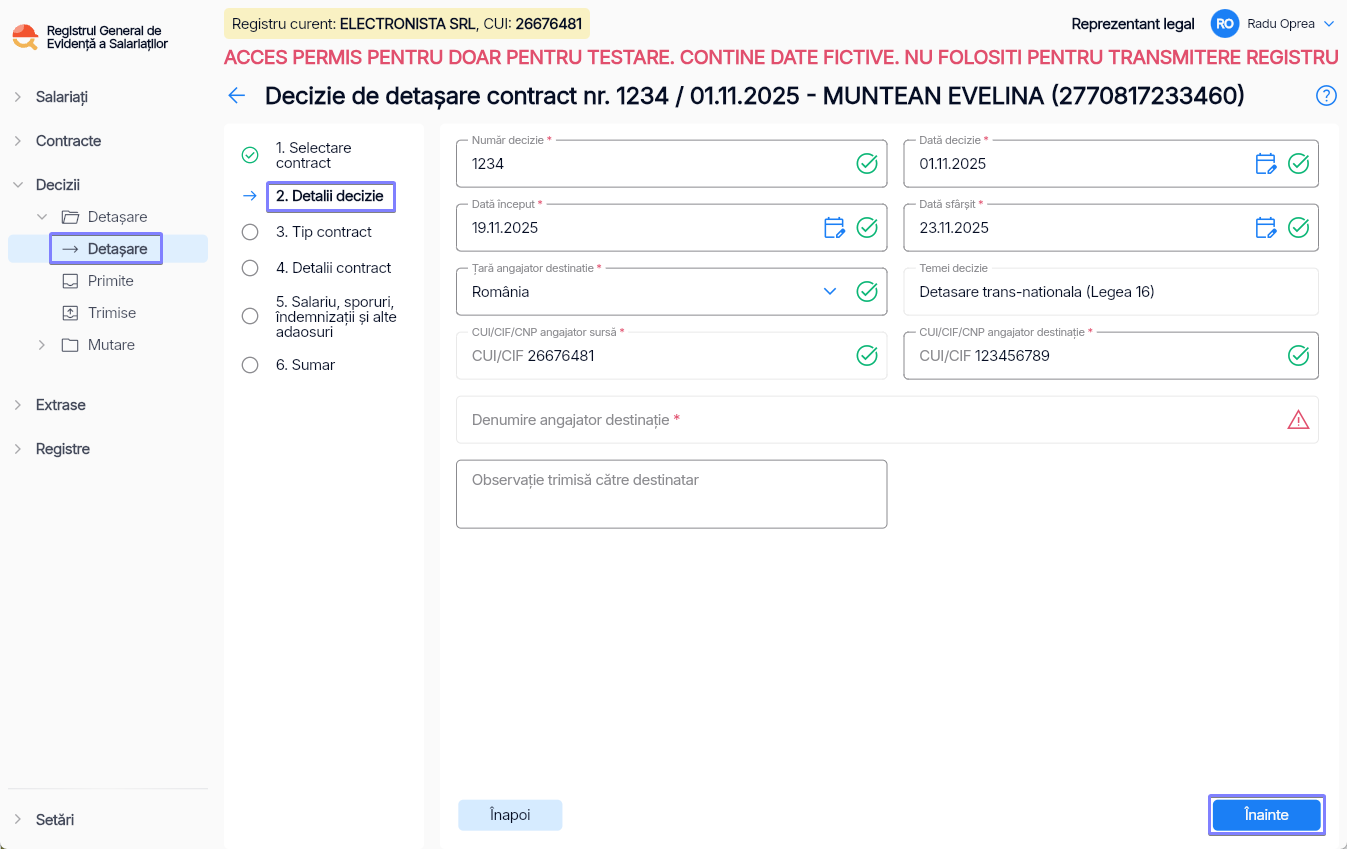
Task: Expand the Salariați section chevron
Action: coord(17,97)
